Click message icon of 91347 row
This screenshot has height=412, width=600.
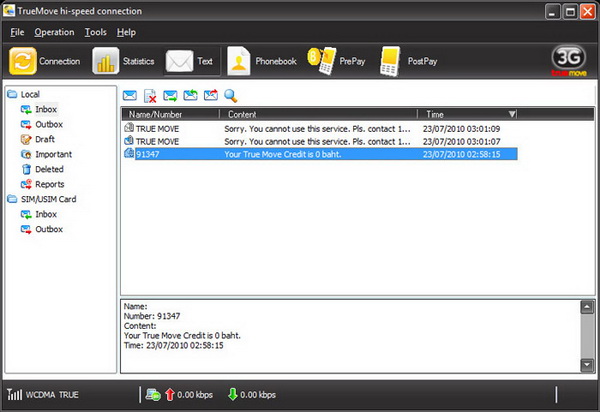[129, 153]
